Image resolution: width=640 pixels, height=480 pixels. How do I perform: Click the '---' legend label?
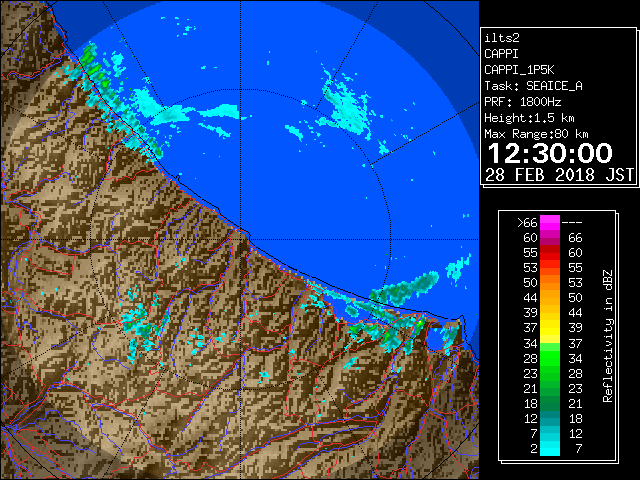pyautogui.click(x=572, y=223)
